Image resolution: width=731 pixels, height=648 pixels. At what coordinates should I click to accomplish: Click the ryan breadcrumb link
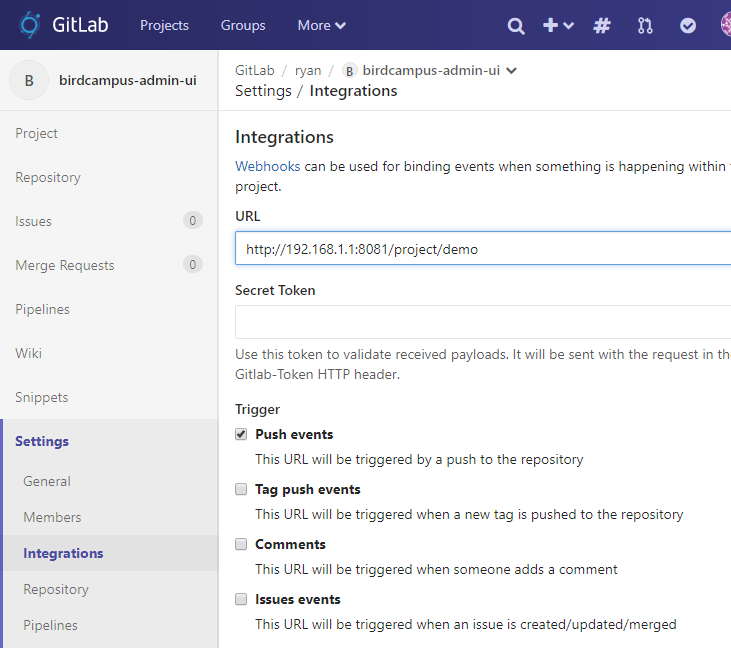coord(308,71)
